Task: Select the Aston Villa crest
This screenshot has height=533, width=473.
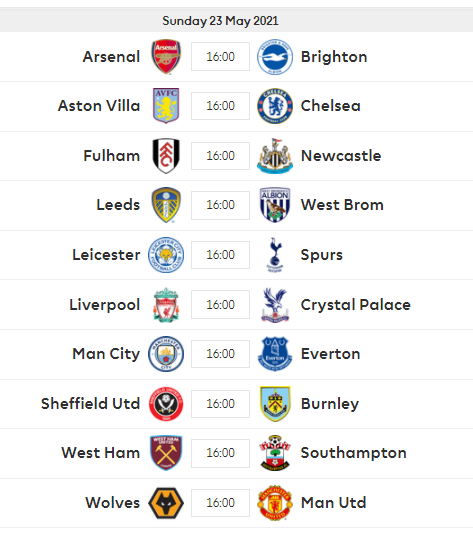Action: click(166, 106)
